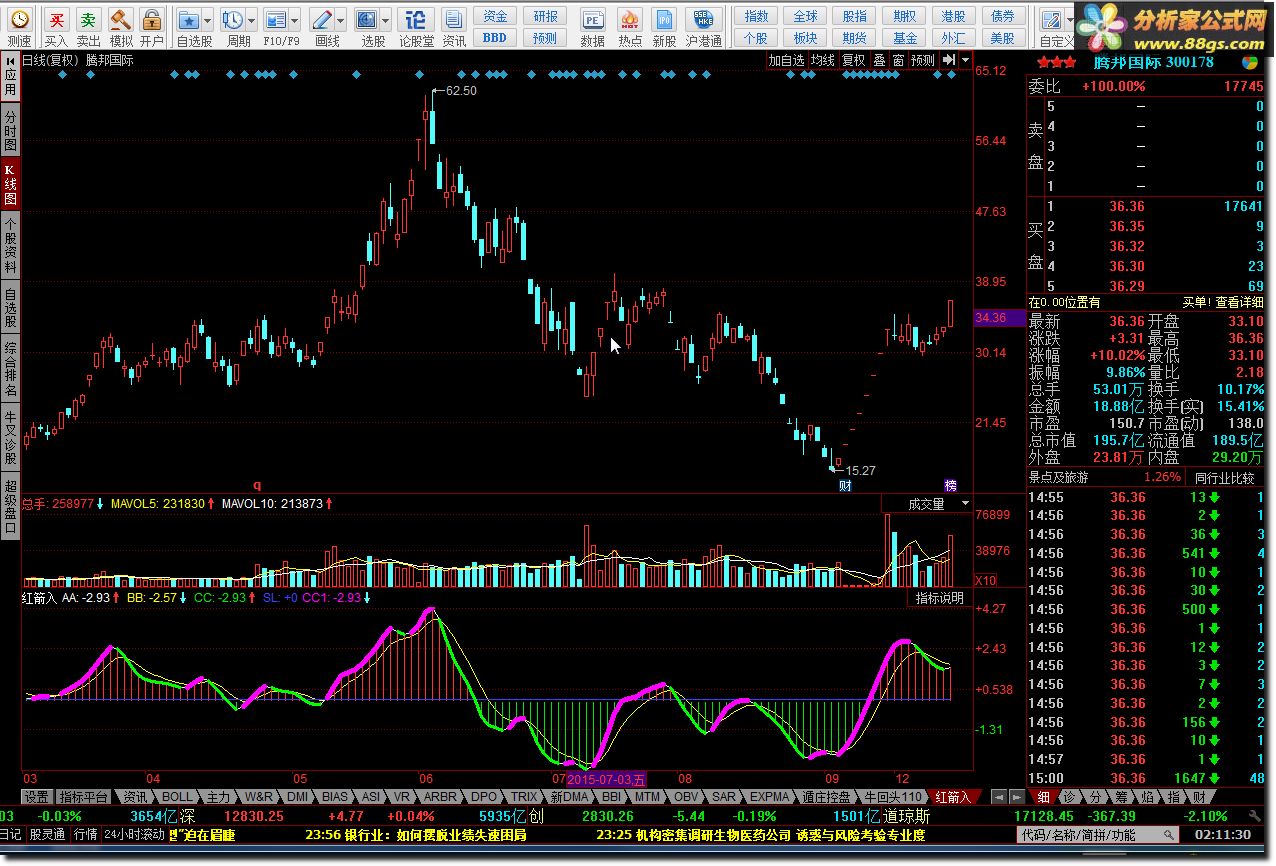This screenshot has height=866, width=1276.
Task: Open the 资讯 news document icon
Action: point(454,19)
